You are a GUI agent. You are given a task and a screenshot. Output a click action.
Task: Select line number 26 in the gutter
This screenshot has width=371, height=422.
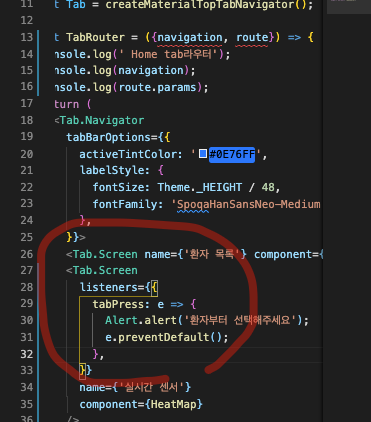click(27, 254)
